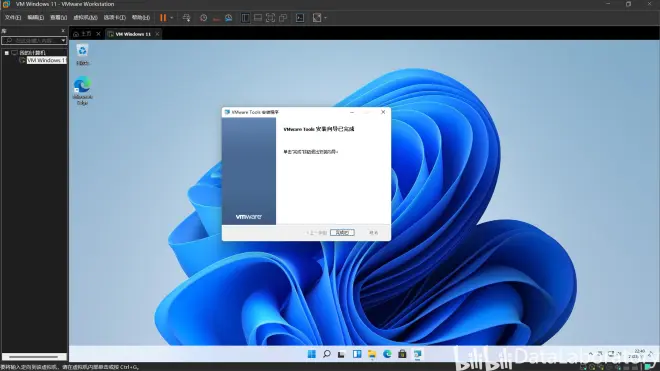The image size is (660, 371).
Task: Toggle the thumbnail bar view icon
Action: point(258,18)
